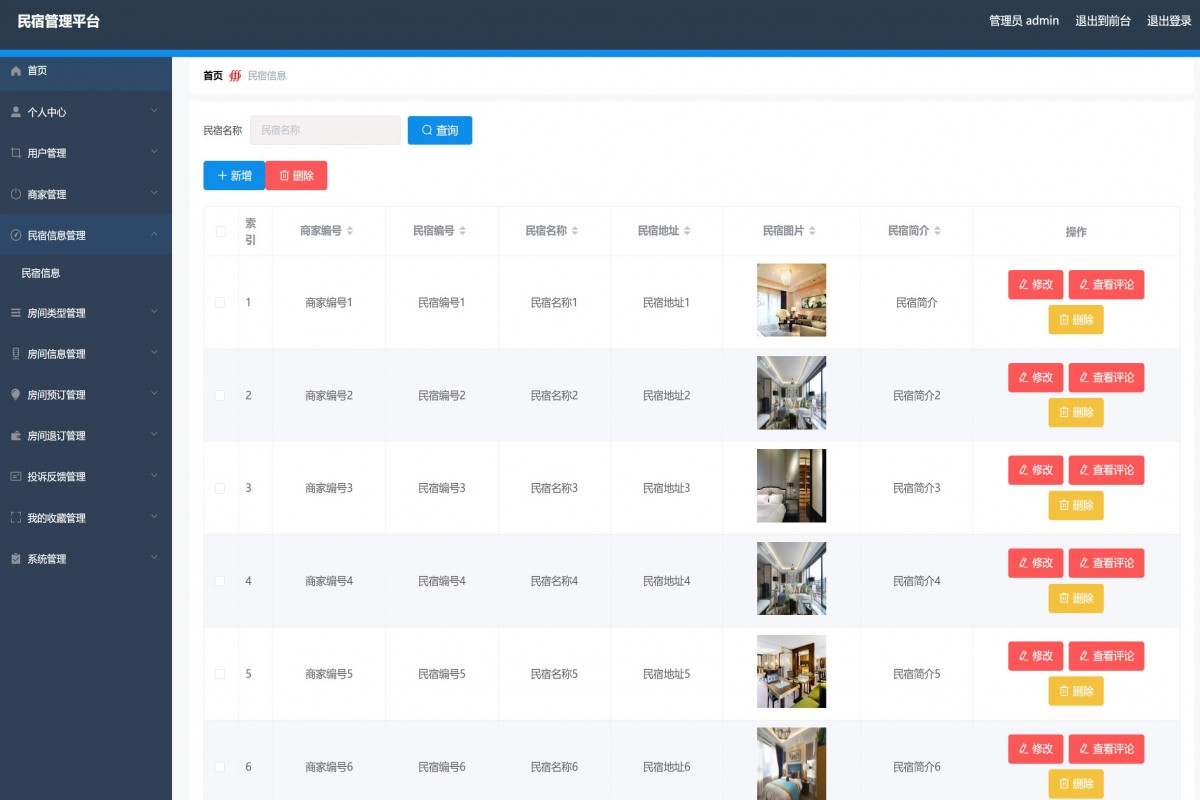Screen dimensions: 1200x800
Task: Select the 民宿信息管理 clock-style icon
Action: (16, 235)
